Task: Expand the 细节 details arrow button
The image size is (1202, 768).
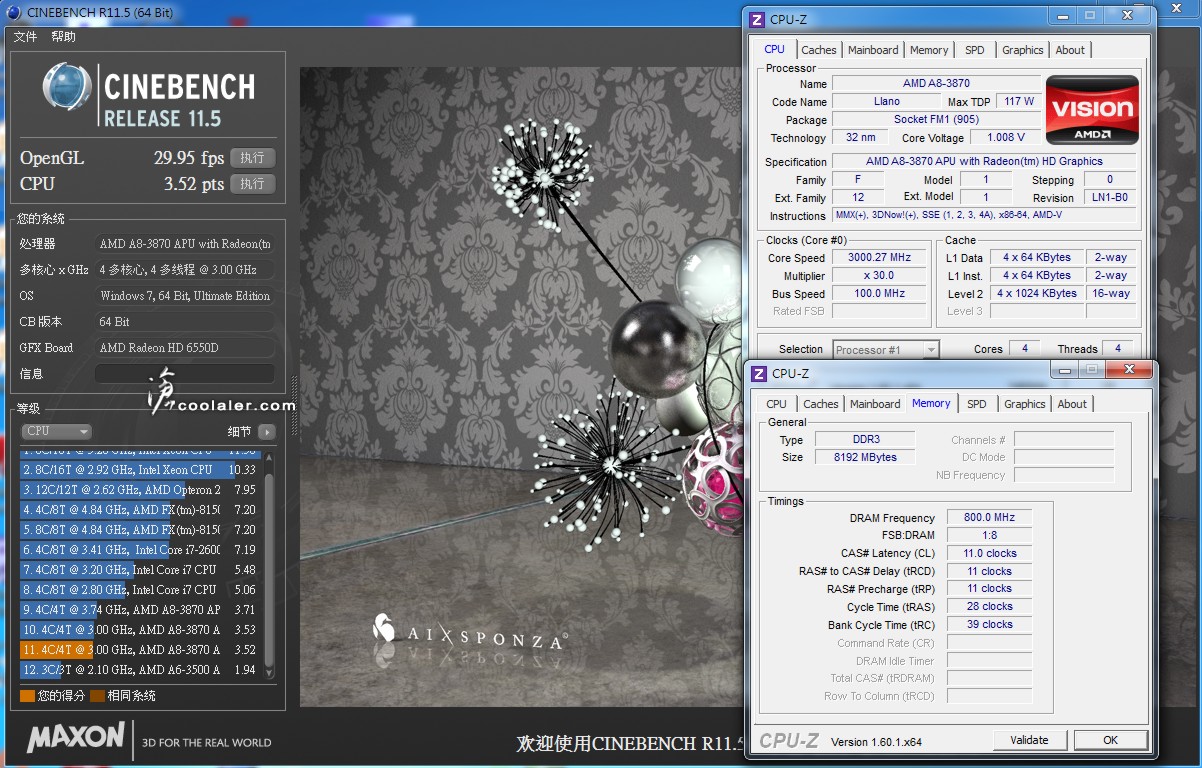Action: pyautogui.click(x=266, y=432)
